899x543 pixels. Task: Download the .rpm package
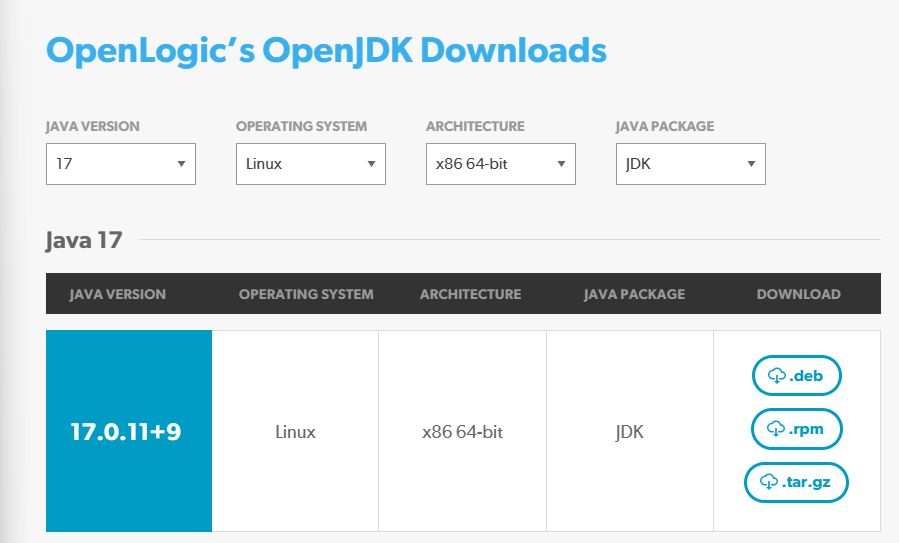pos(796,429)
